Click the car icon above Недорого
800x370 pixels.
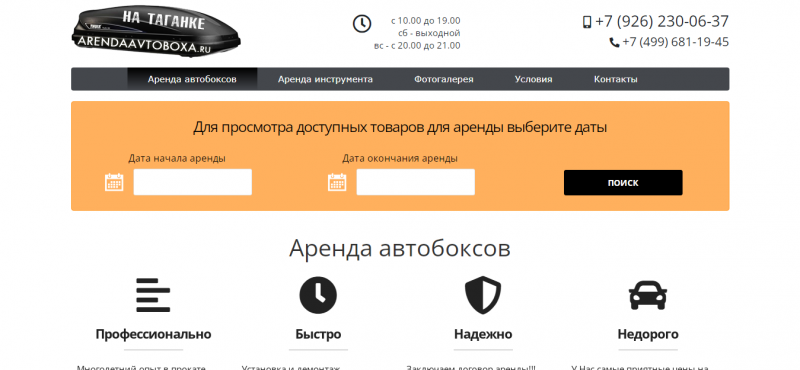tap(647, 295)
